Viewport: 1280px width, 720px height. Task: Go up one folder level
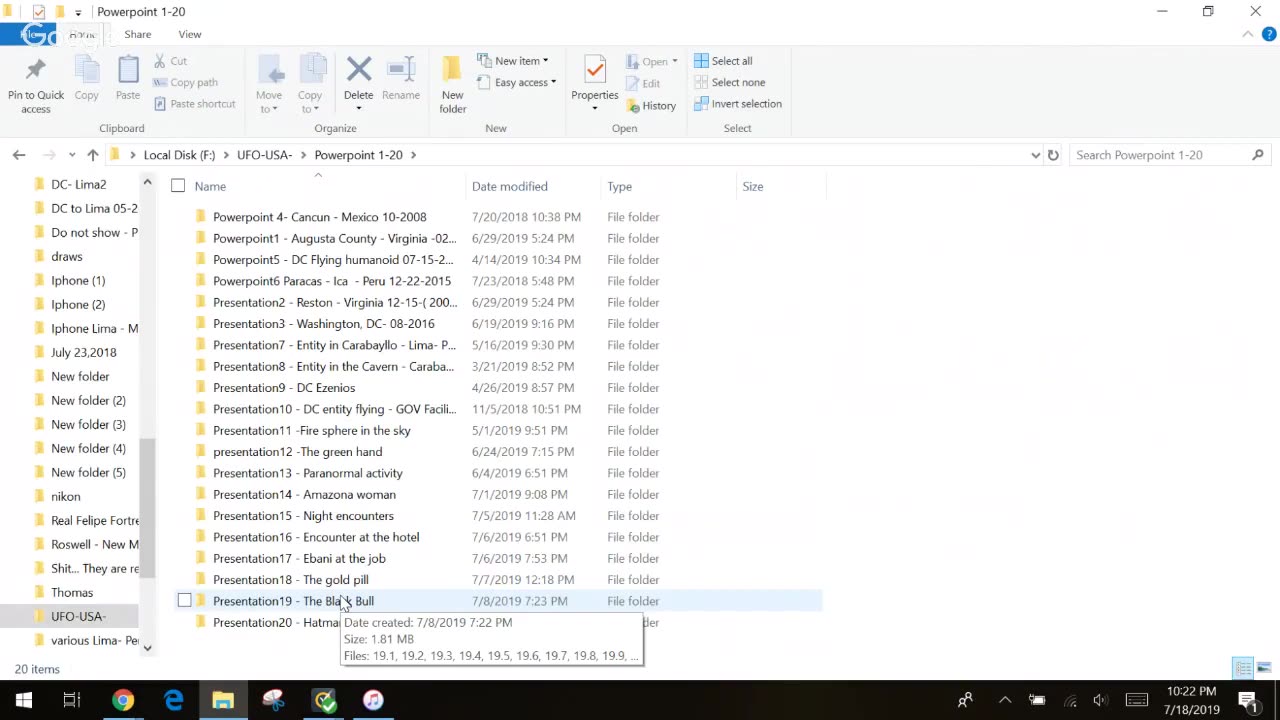tap(93, 155)
